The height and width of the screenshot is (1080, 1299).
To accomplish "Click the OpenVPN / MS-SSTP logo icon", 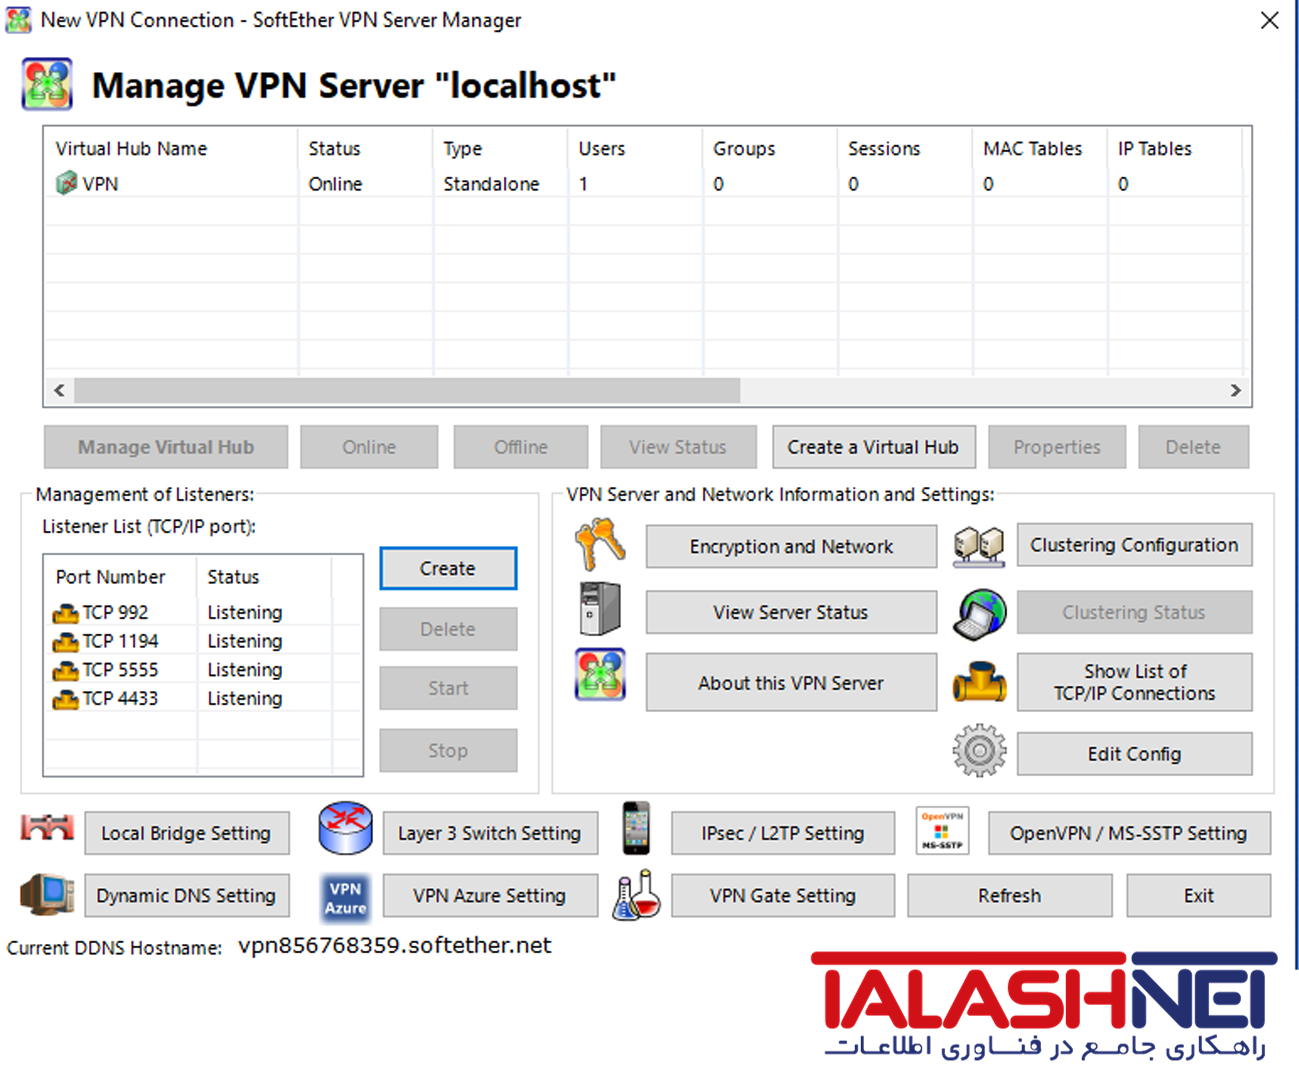I will [x=942, y=830].
